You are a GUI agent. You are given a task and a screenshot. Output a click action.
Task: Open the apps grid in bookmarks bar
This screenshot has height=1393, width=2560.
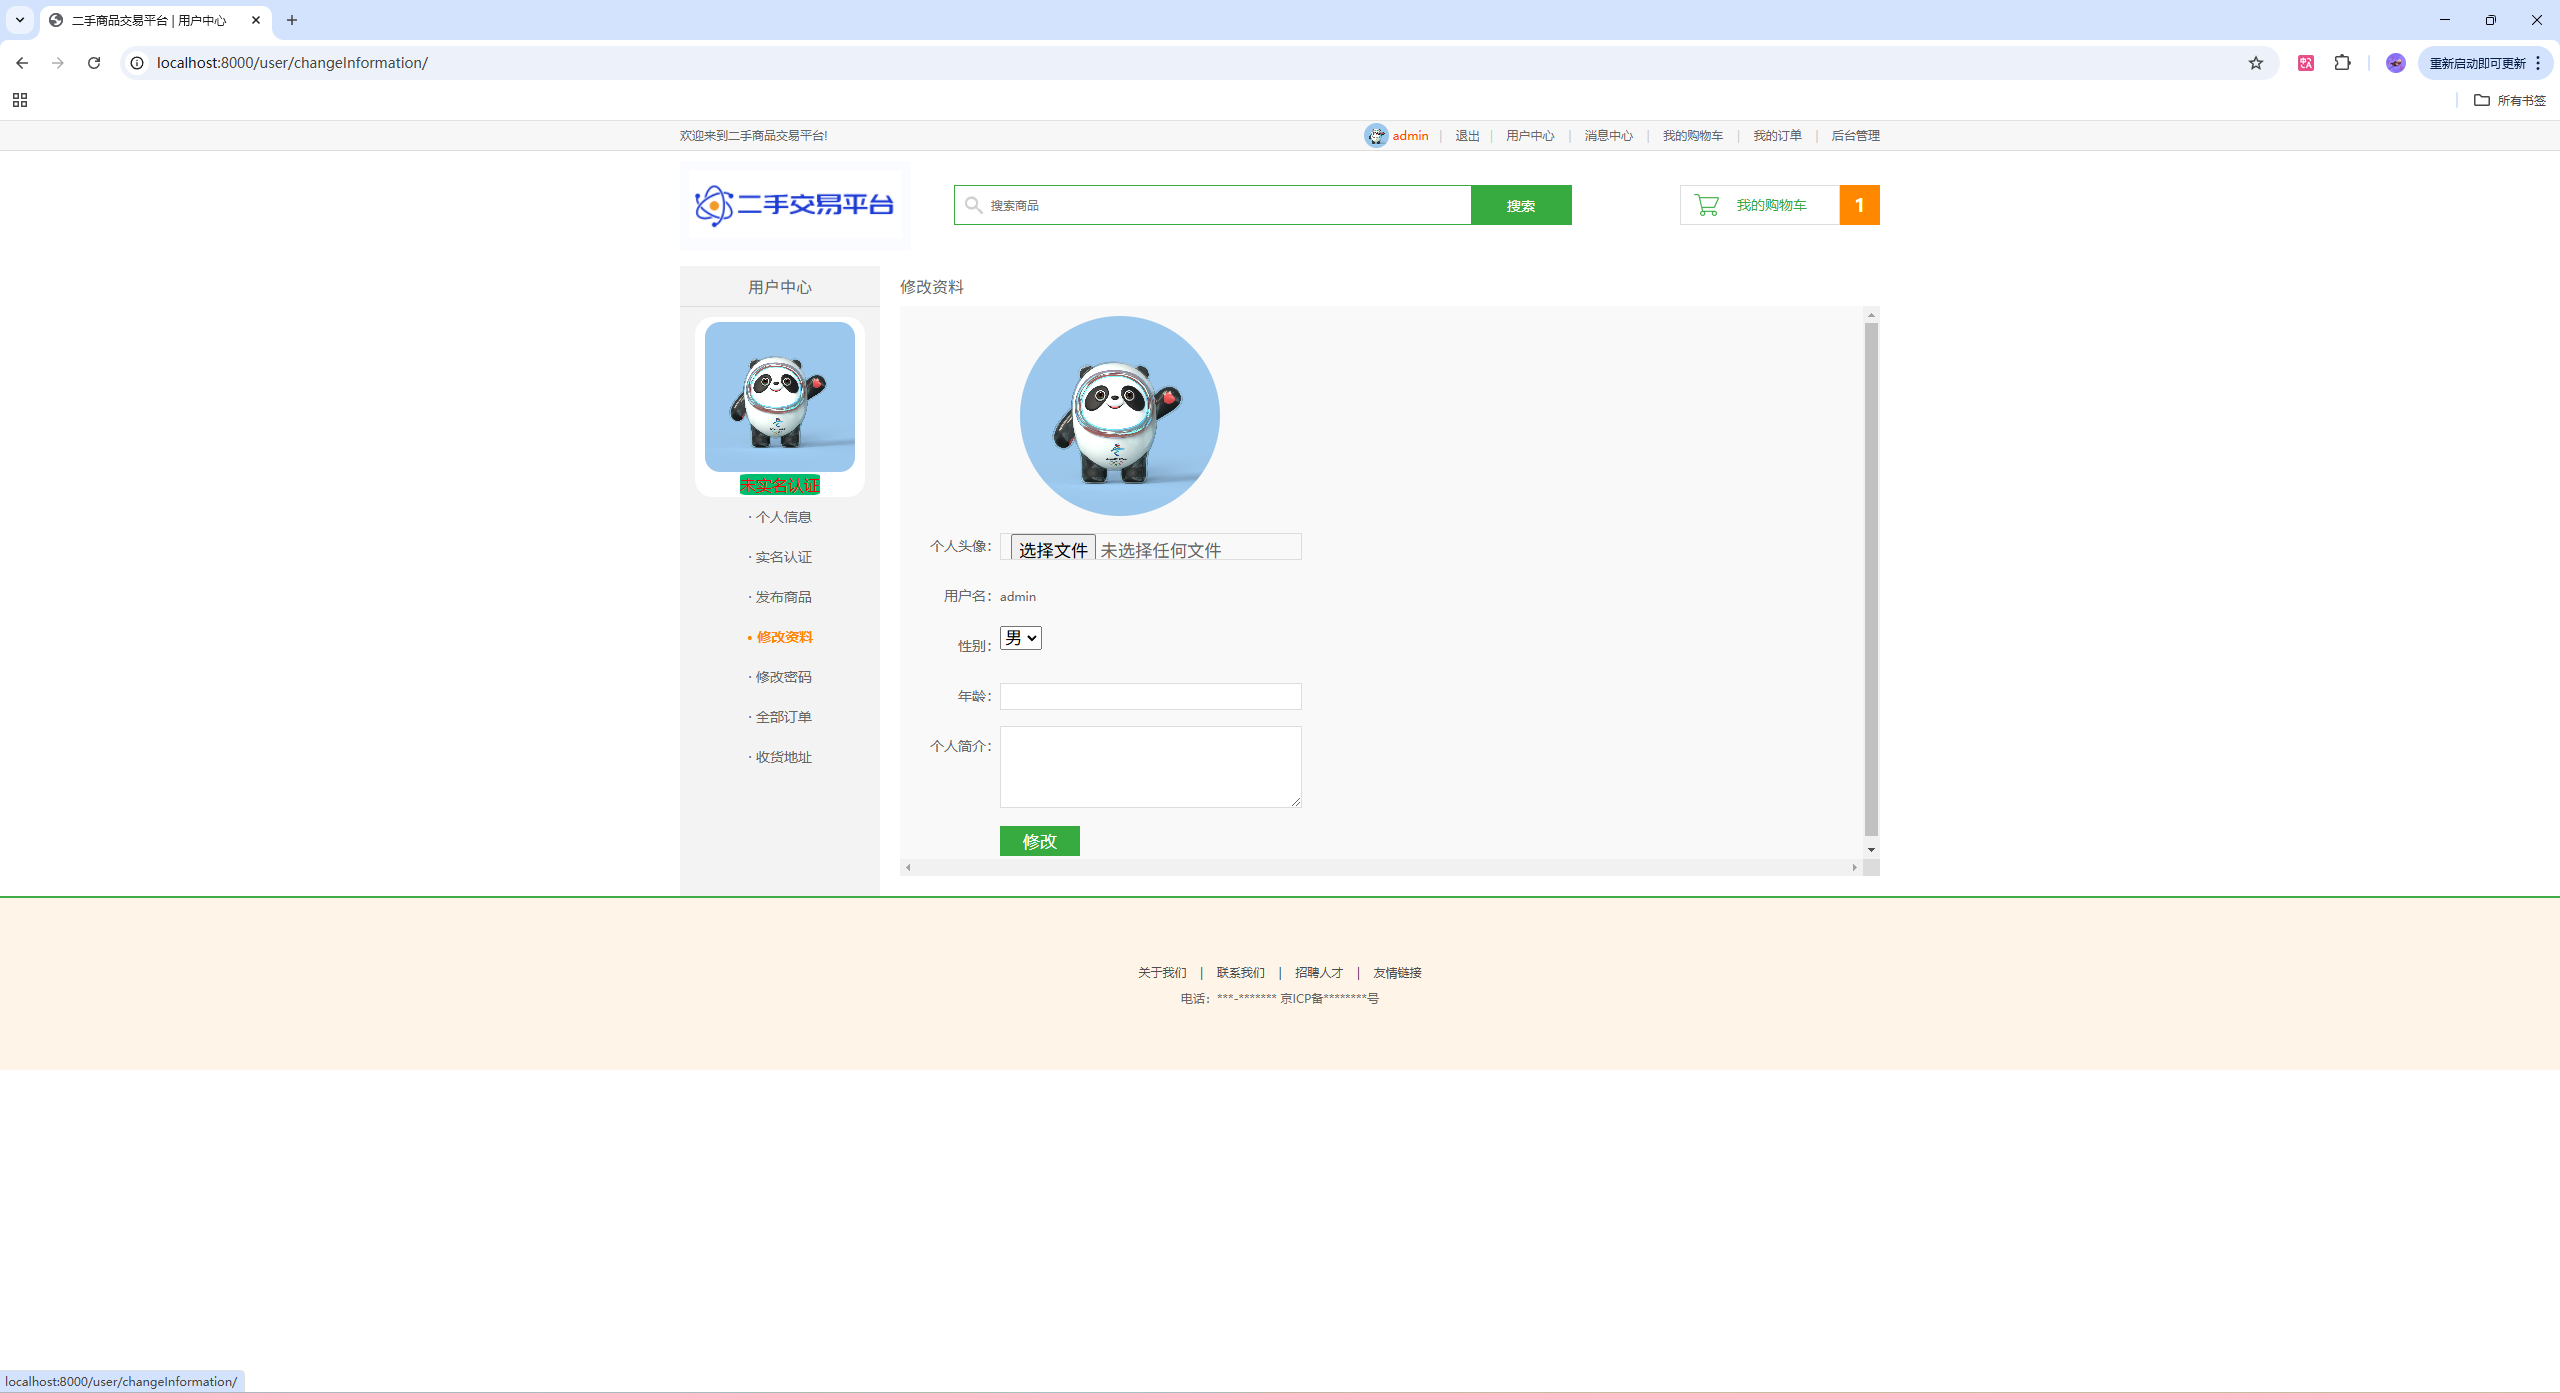click(x=20, y=100)
